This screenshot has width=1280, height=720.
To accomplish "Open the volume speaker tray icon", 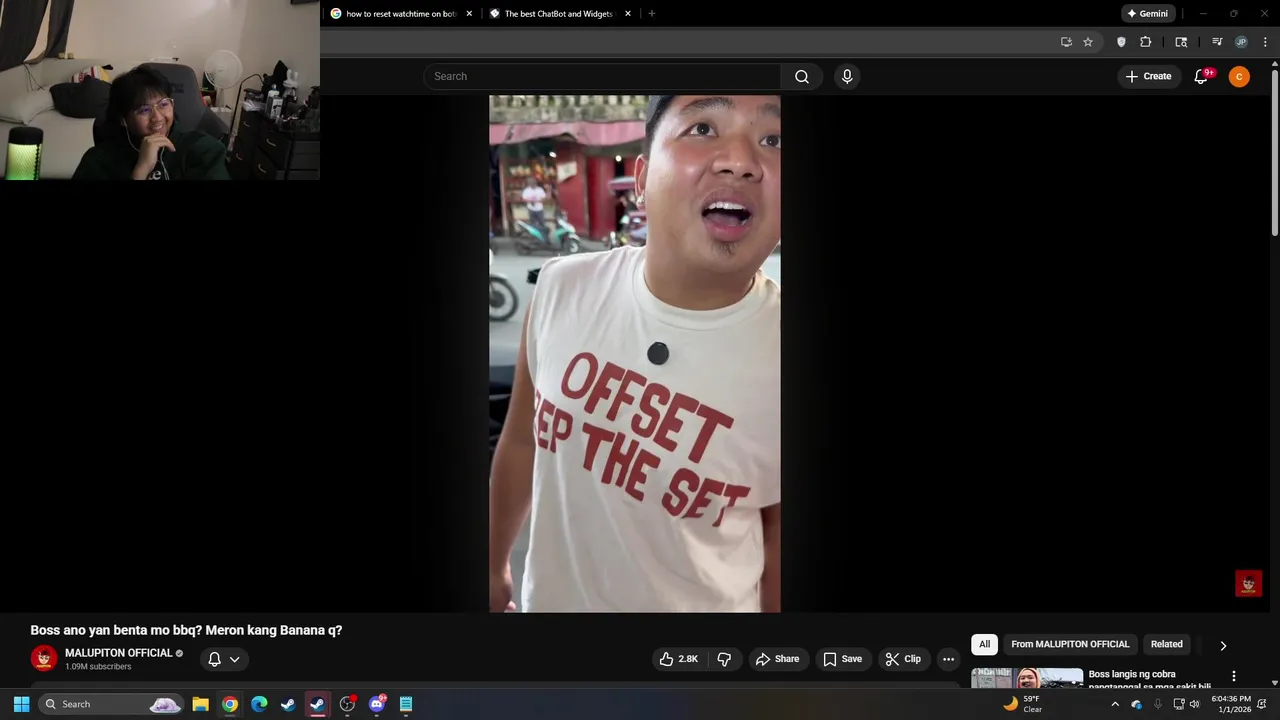I will (1194, 704).
